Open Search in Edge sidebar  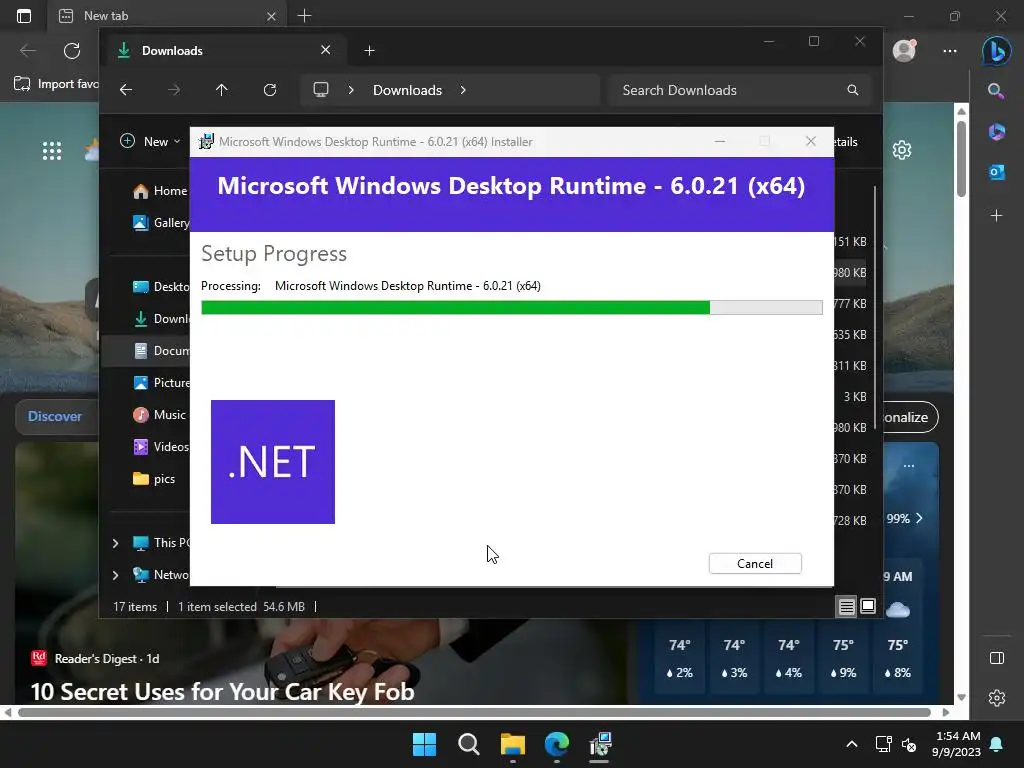tap(996, 91)
